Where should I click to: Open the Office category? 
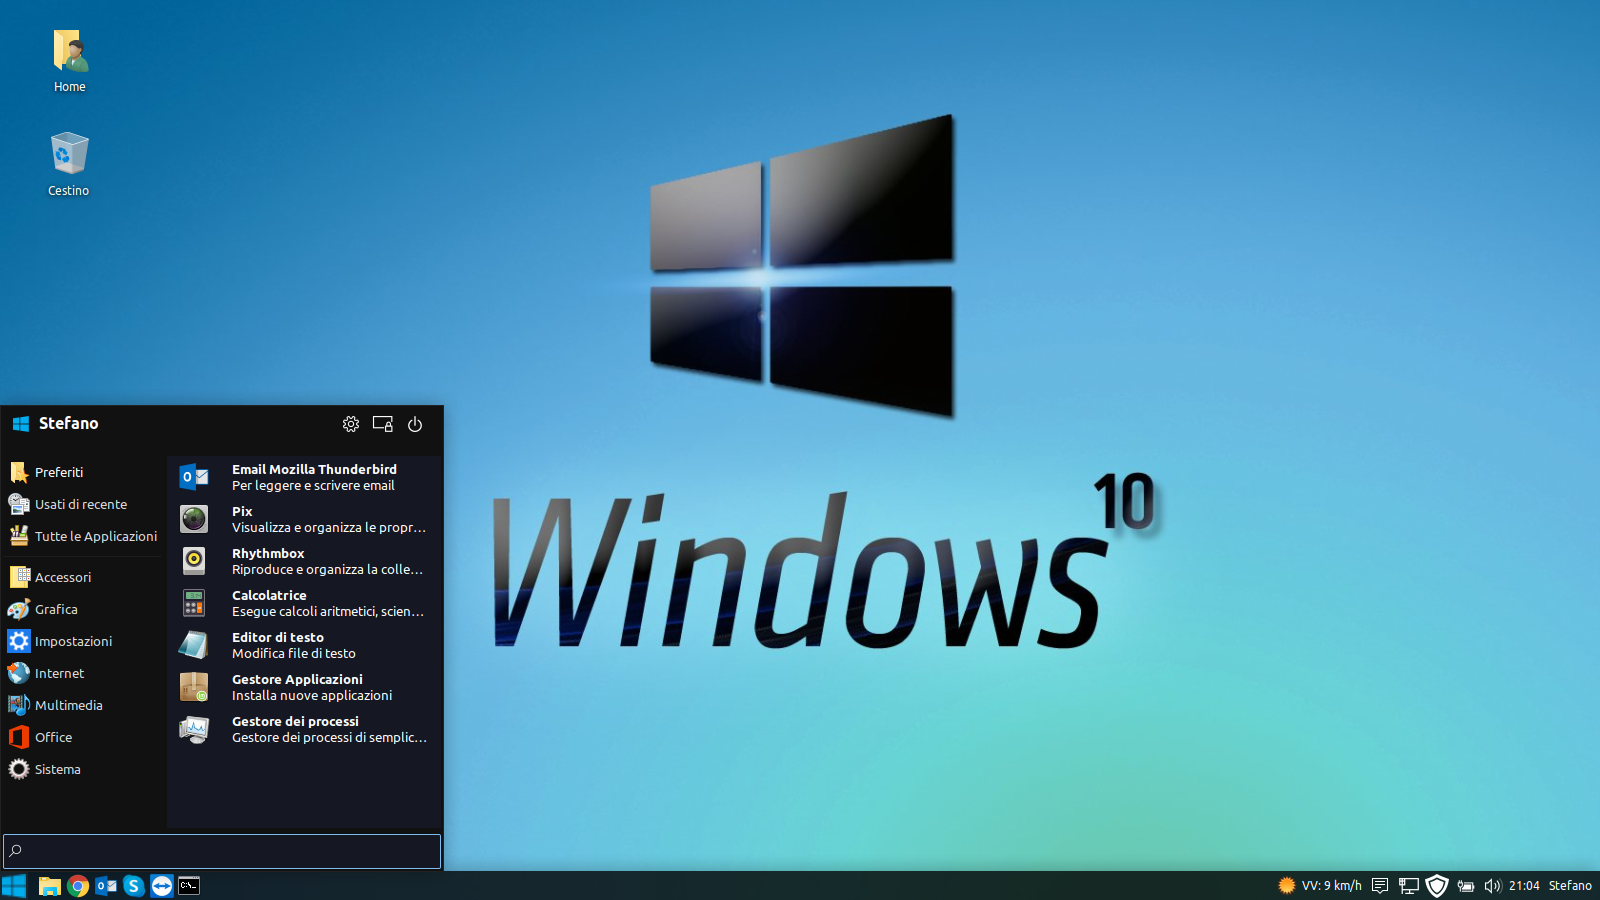(x=83, y=737)
